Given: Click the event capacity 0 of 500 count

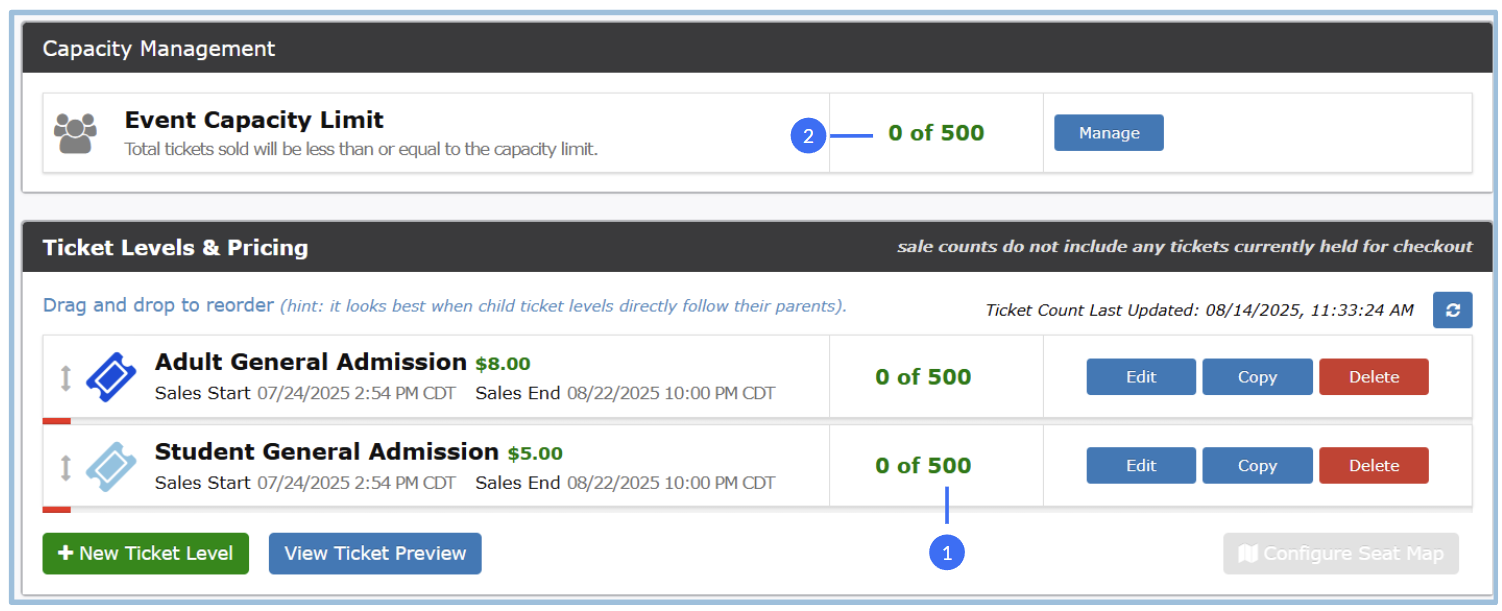Looking at the screenshot, I should [936, 133].
